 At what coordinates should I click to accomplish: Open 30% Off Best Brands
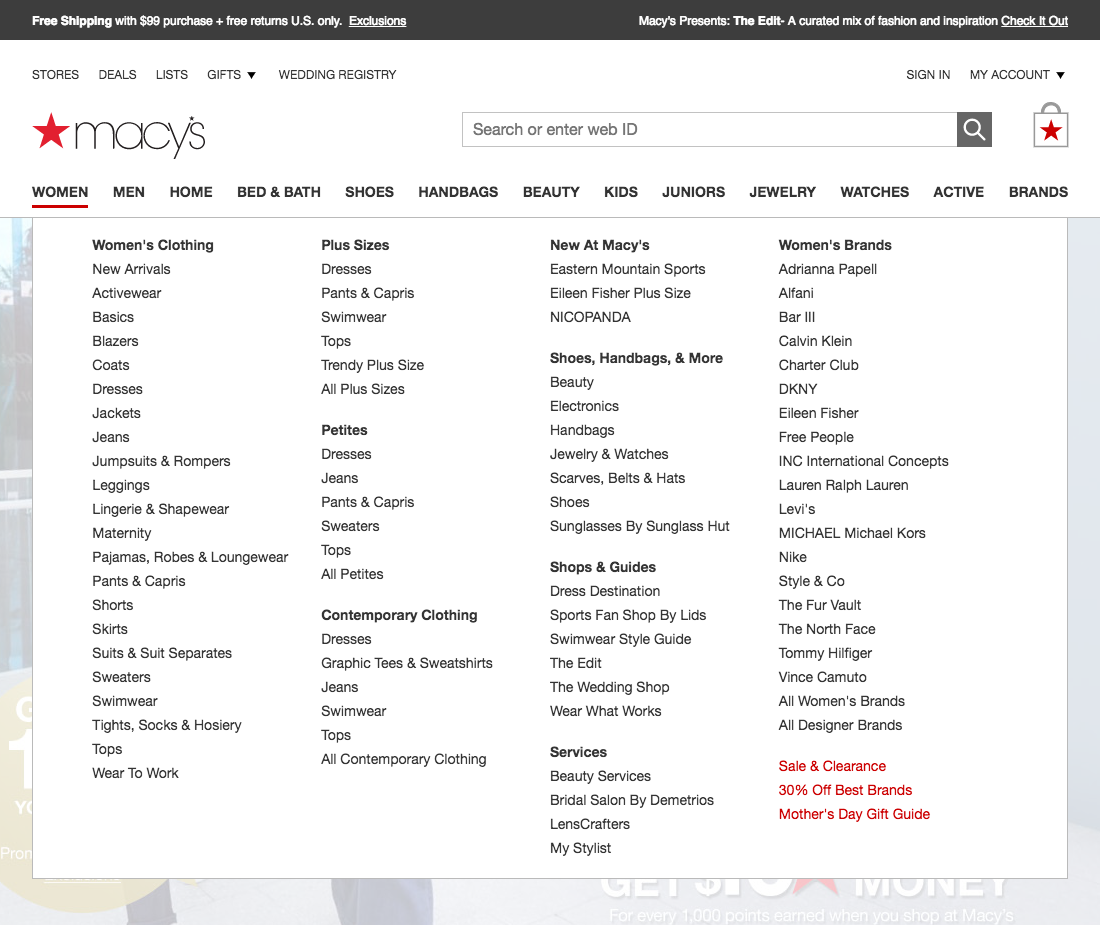[x=845, y=790]
